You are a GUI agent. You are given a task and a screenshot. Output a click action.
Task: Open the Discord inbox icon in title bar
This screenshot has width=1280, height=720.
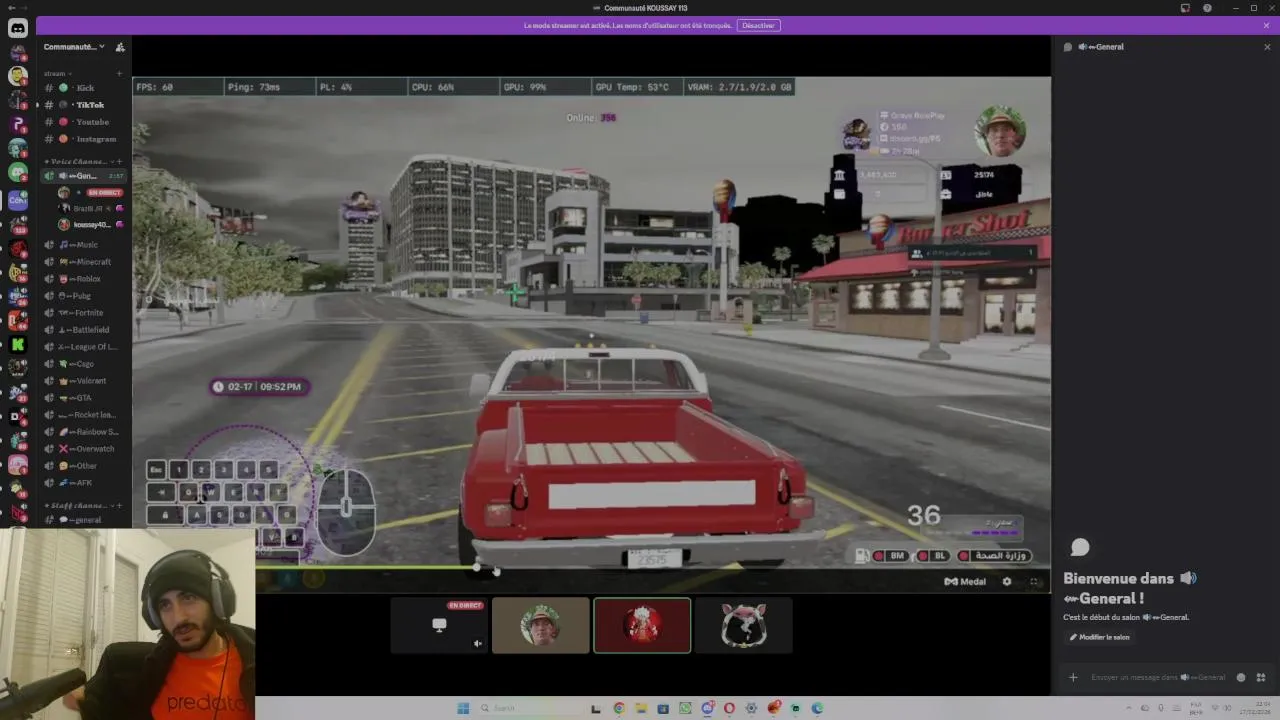1185,8
